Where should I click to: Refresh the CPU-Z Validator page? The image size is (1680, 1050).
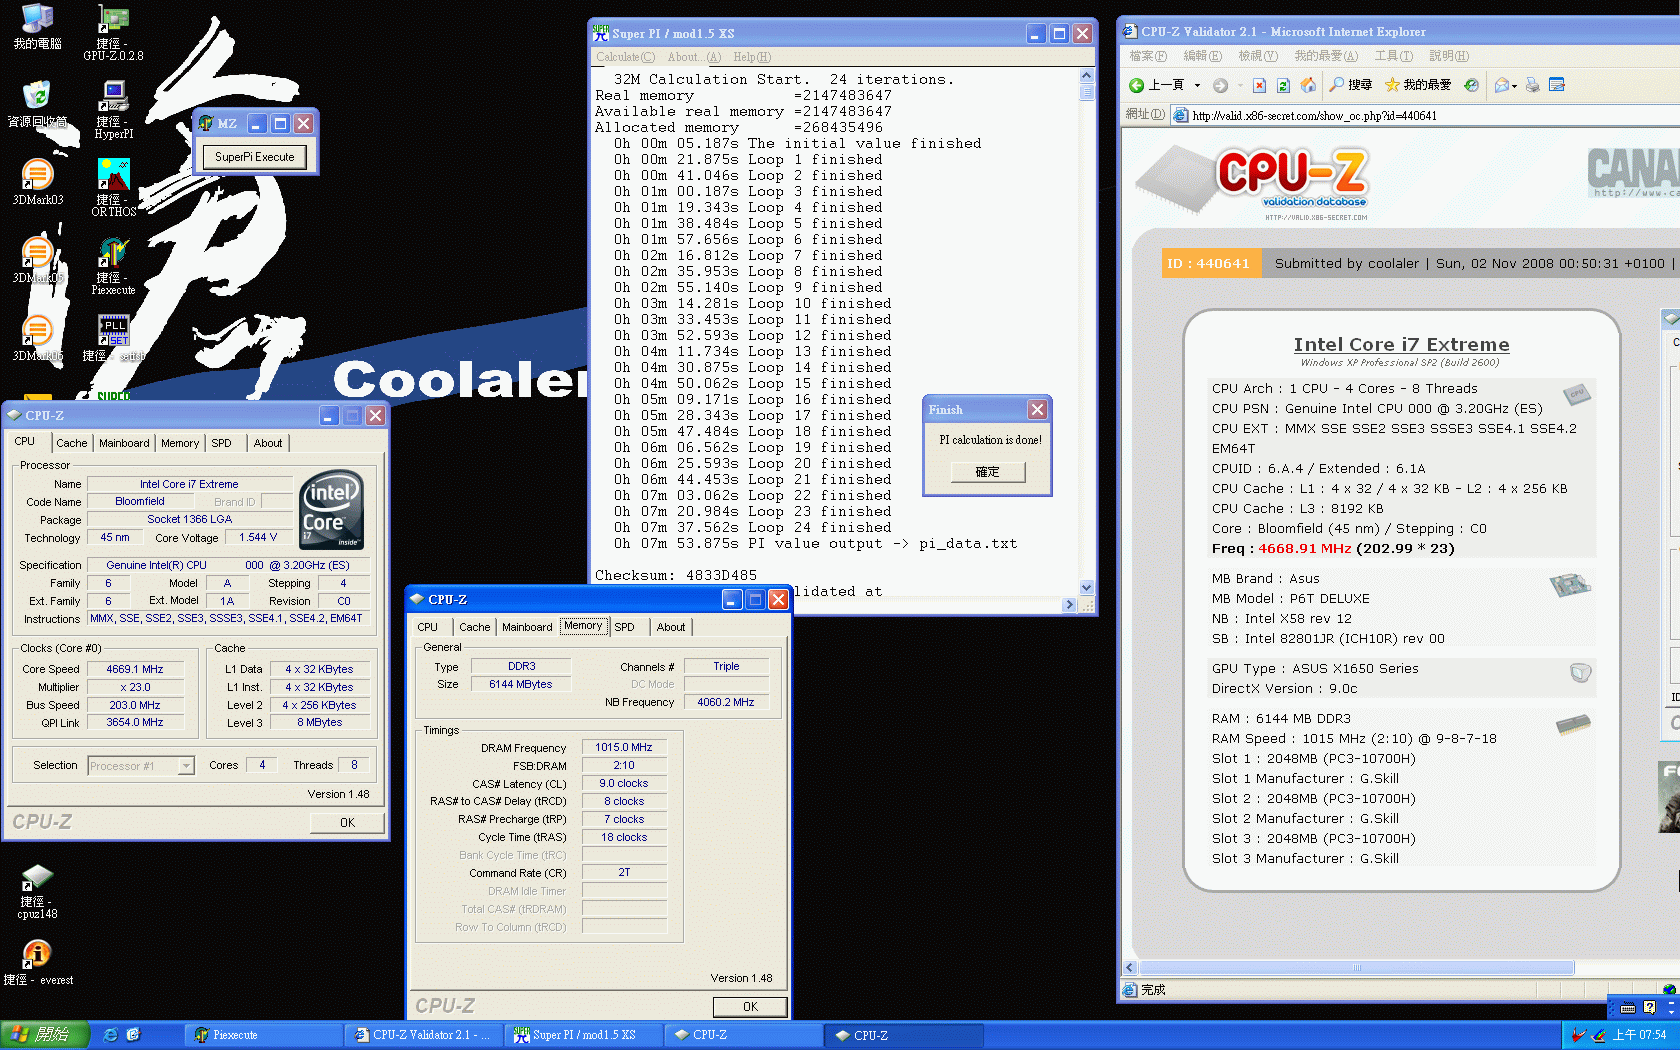(1284, 85)
